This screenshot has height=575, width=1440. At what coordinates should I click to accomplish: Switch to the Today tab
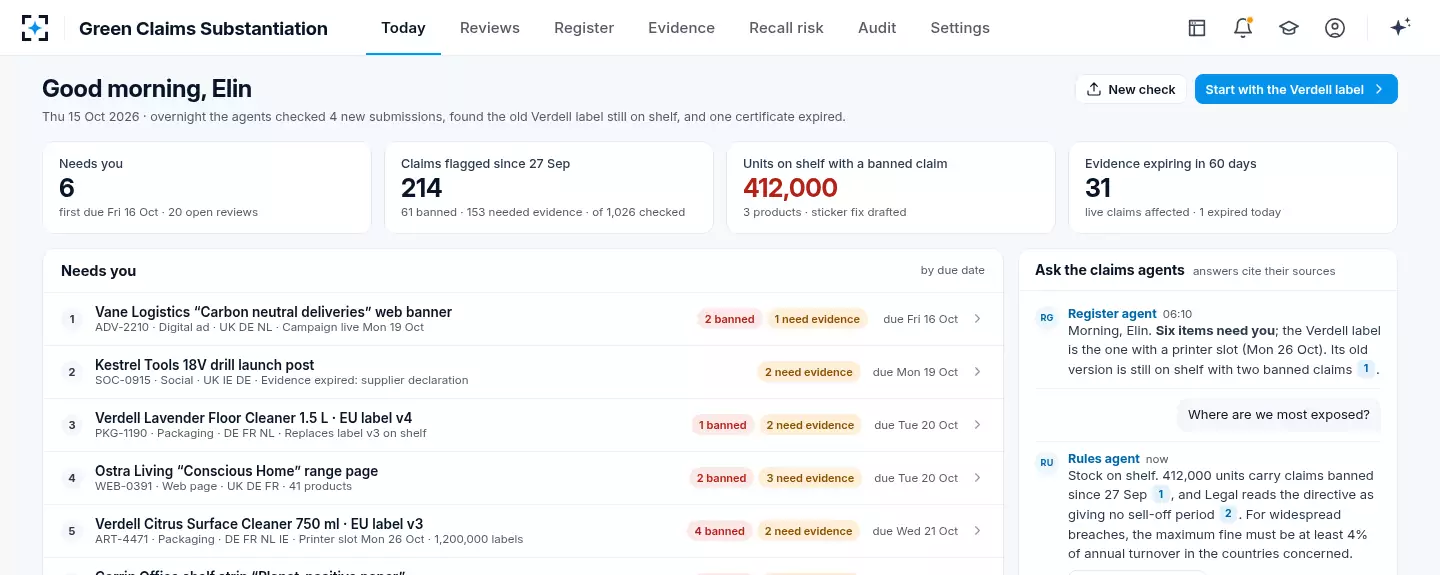403,28
